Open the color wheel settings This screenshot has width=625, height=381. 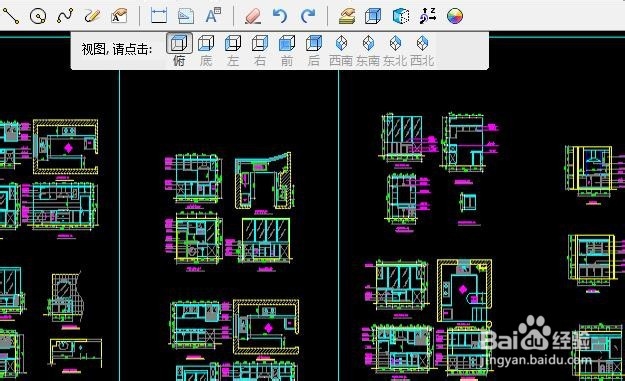[x=455, y=16]
